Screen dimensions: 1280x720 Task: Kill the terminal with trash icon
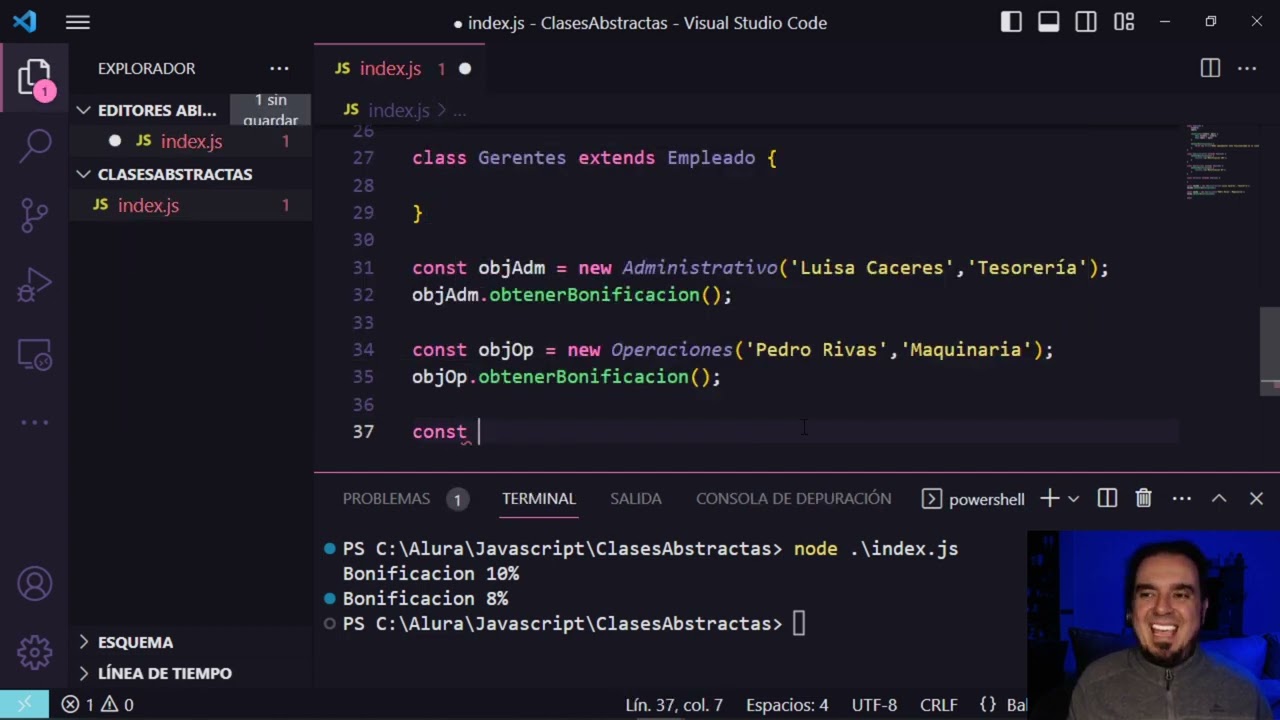[x=1144, y=498]
